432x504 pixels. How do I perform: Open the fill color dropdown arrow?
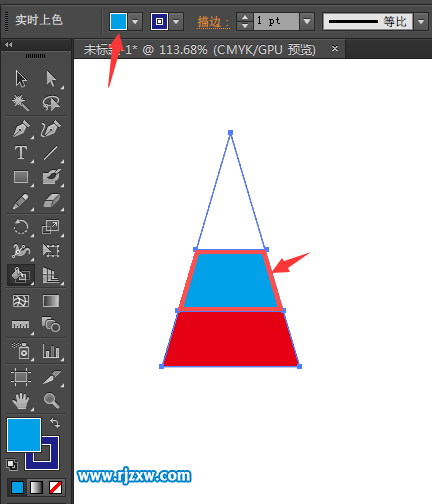135,22
